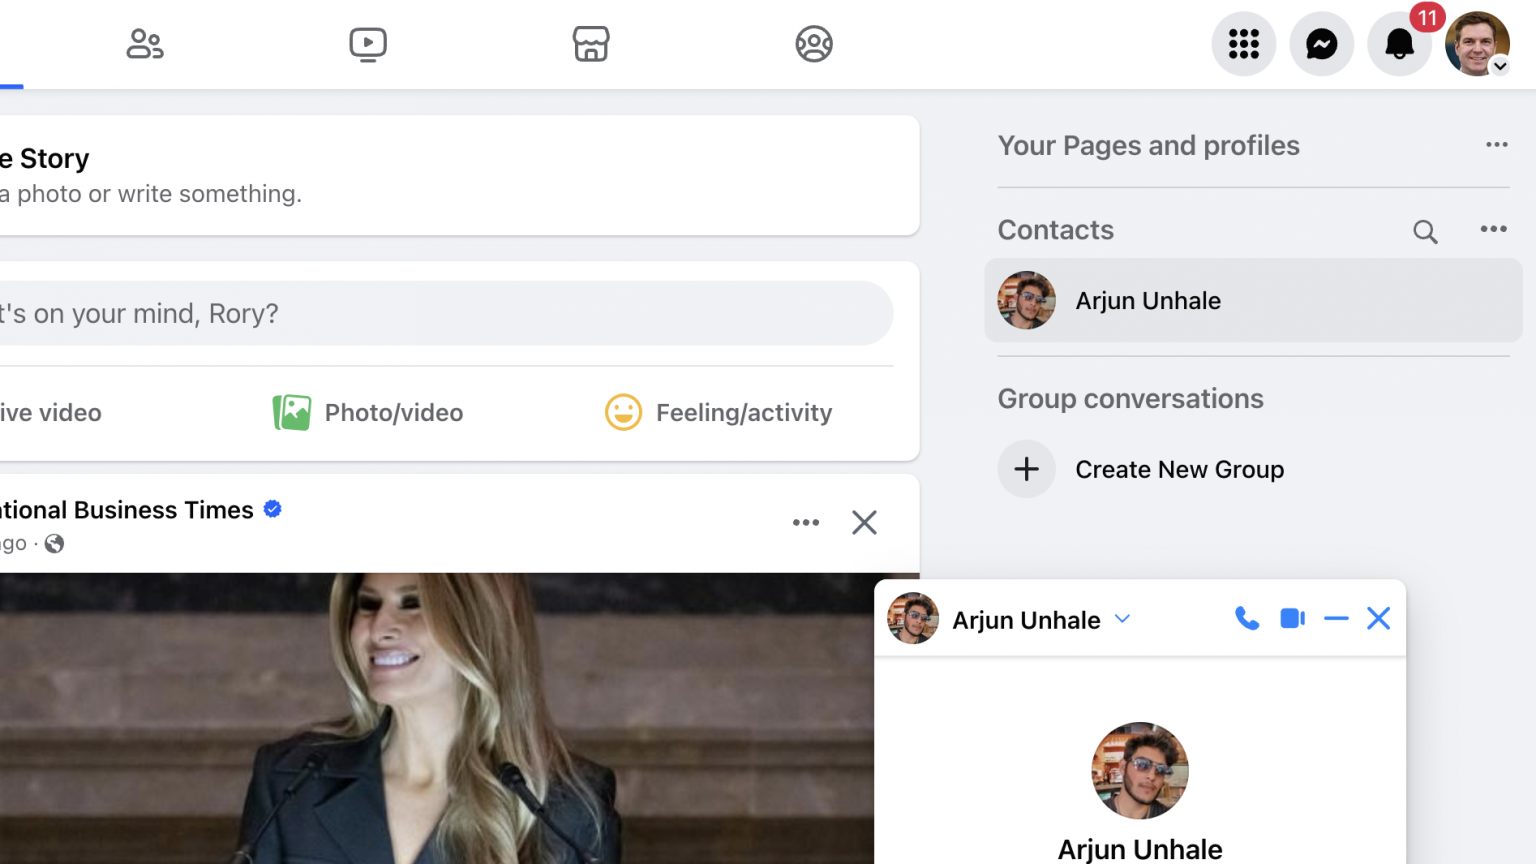Image resolution: width=1536 pixels, height=864 pixels.
Task: Open the Friends tab icon
Action: point(145,44)
